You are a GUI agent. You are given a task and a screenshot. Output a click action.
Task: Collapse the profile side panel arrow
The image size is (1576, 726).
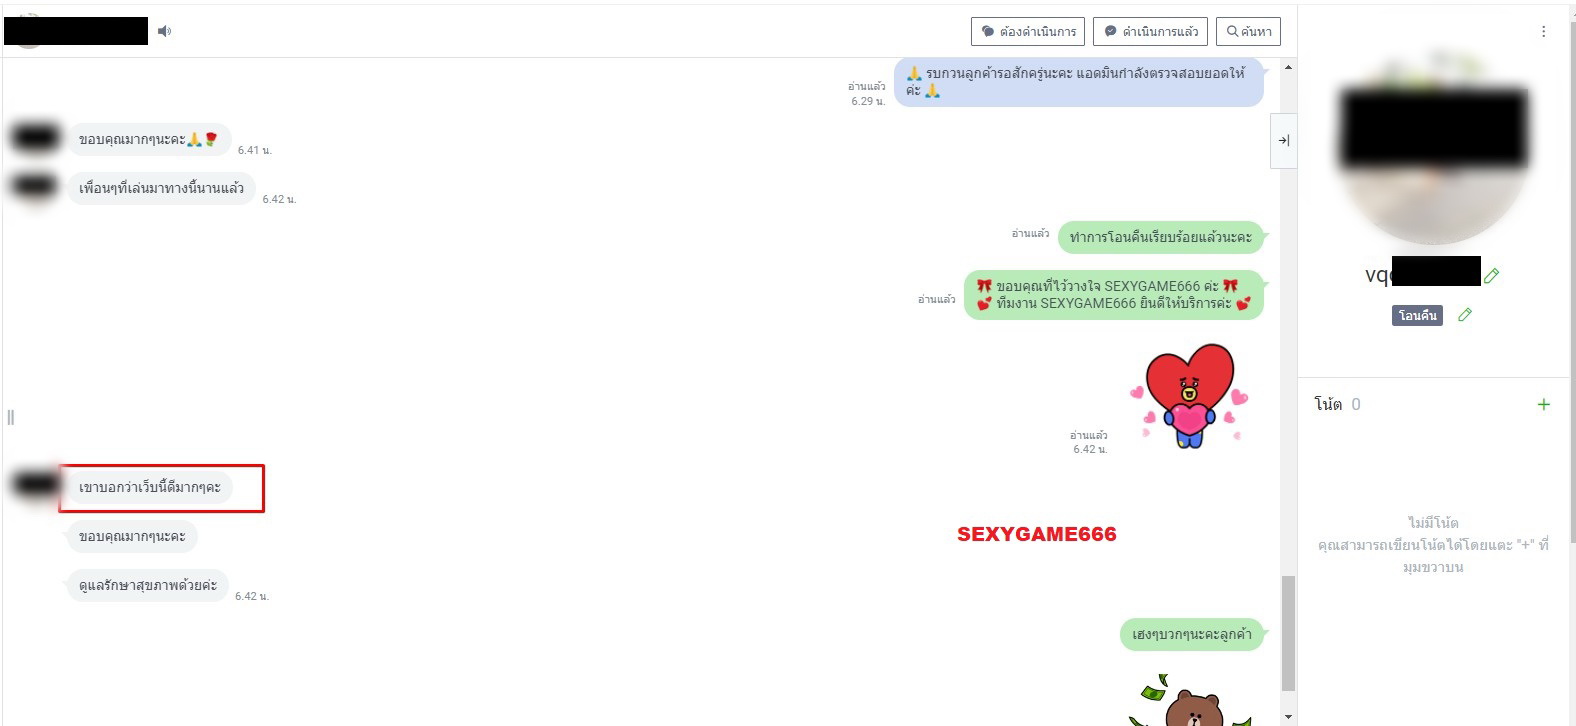[x=1283, y=141]
